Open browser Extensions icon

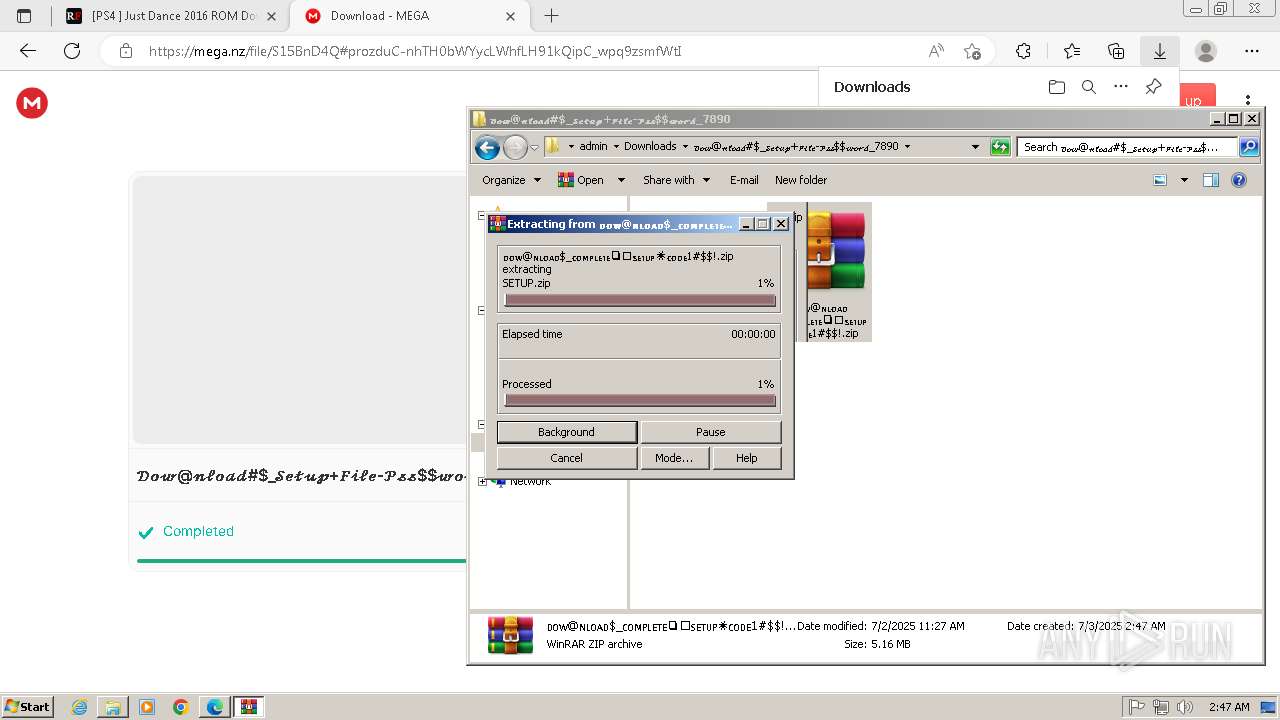[1023, 51]
